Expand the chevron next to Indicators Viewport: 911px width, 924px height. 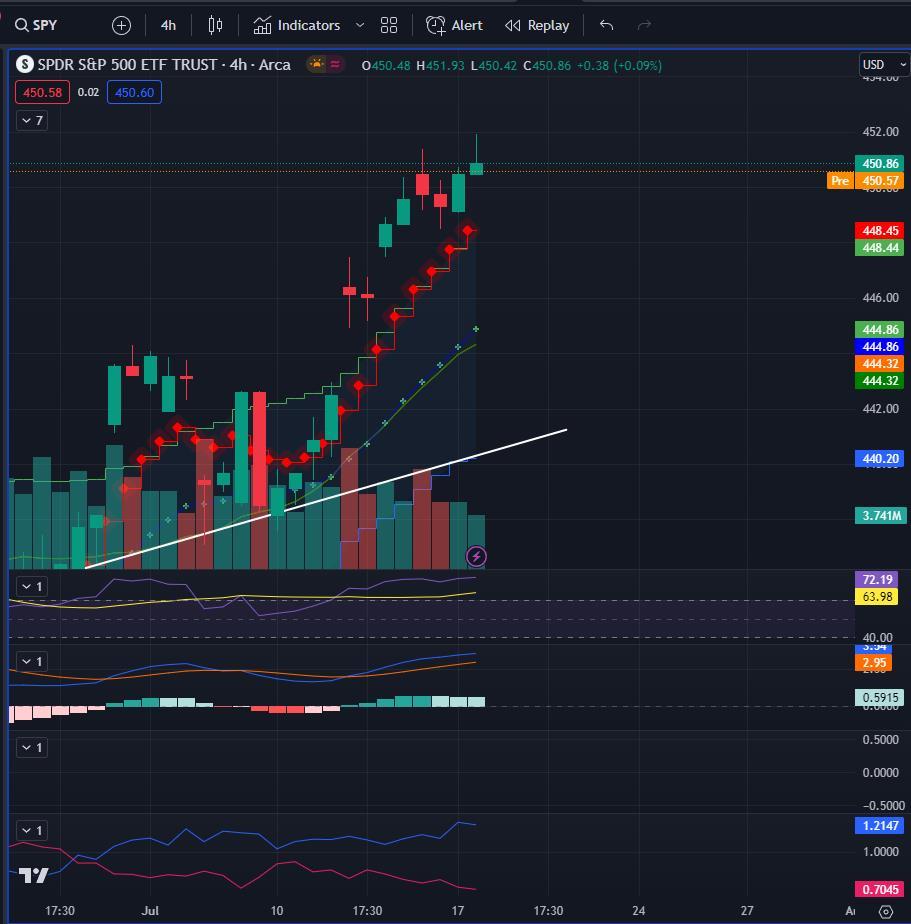pyautogui.click(x=359, y=25)
